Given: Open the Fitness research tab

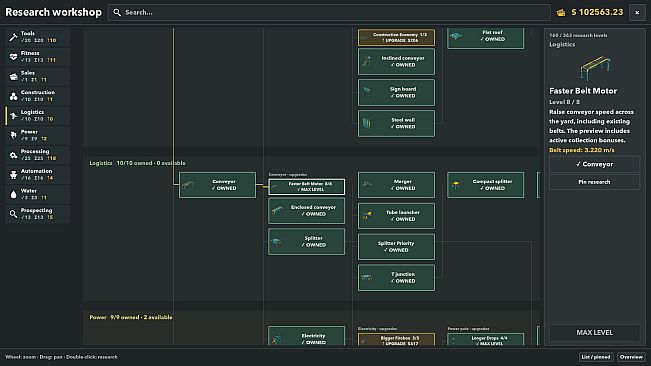Looking at the screenshot, I should pos(38,57).
